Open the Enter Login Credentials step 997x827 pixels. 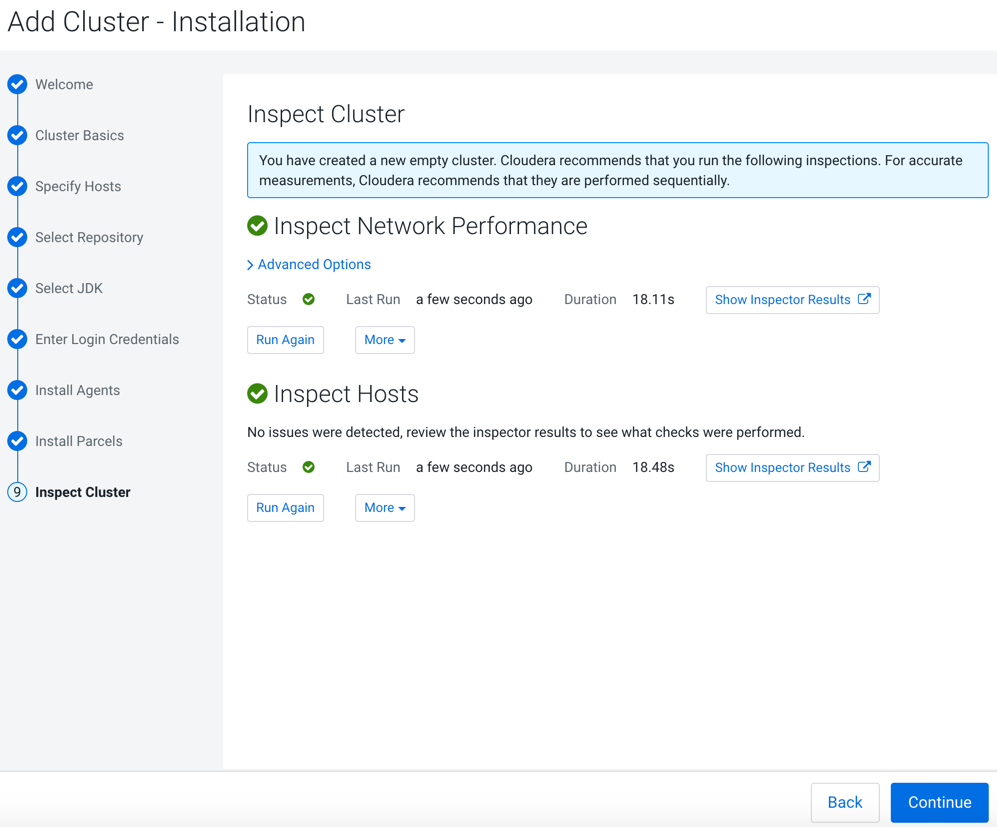107,340
